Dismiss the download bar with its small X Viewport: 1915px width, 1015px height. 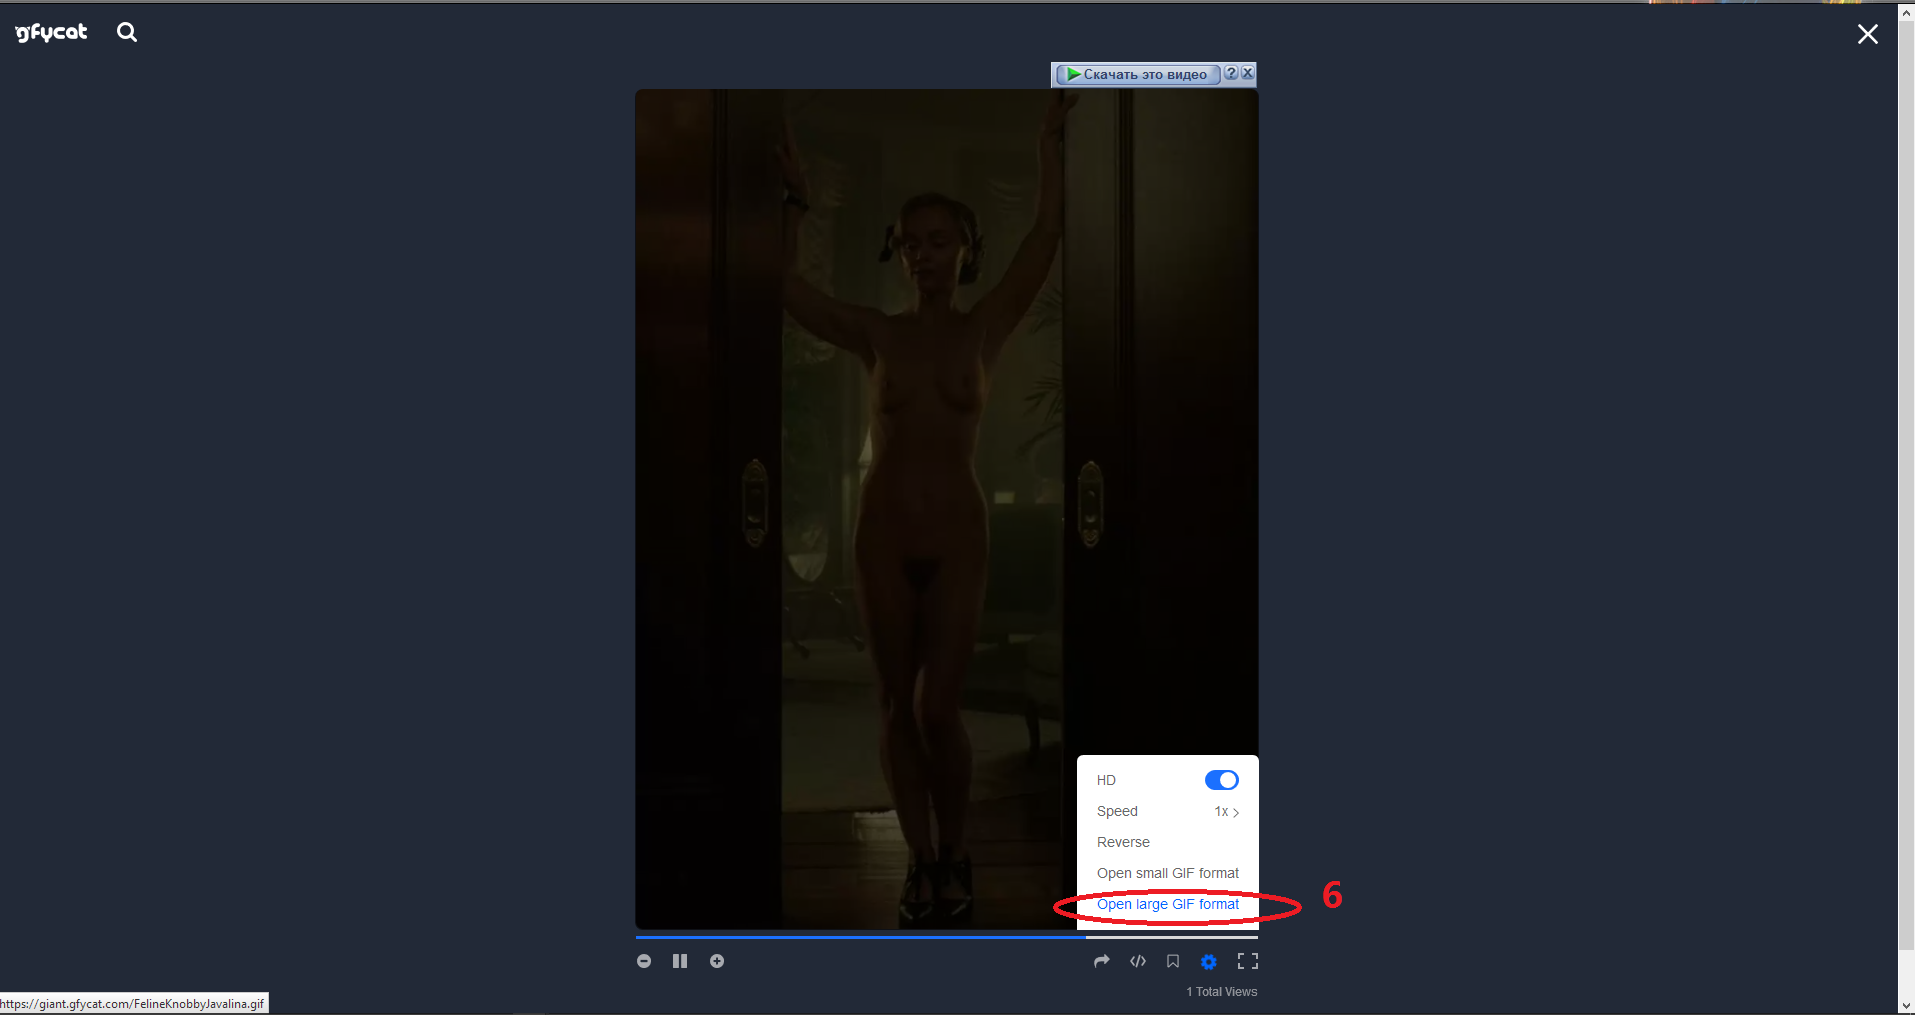[x=1247, y=73]
